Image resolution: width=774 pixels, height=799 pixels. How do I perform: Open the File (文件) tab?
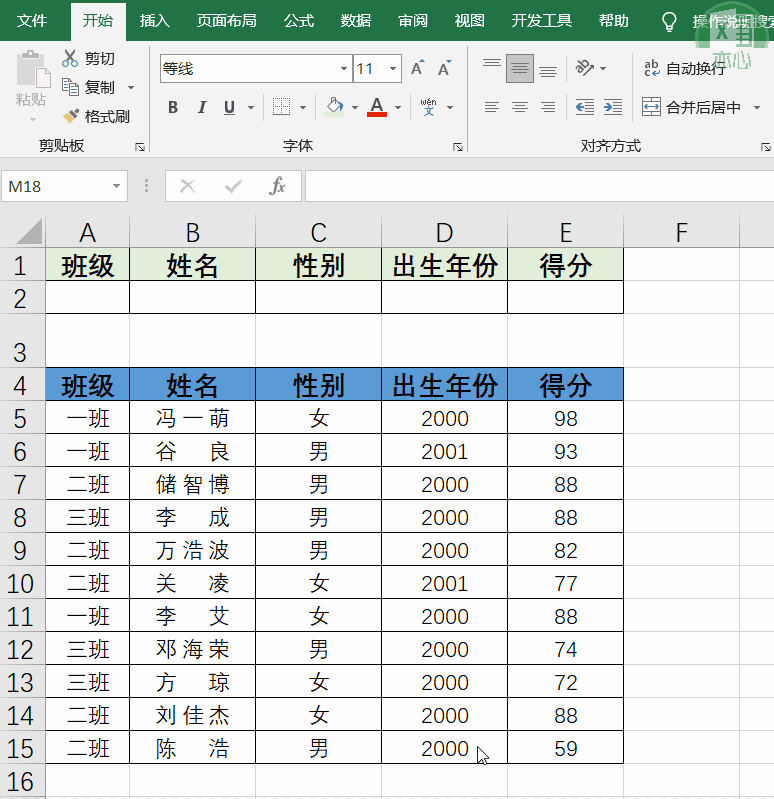pos(32,21)
